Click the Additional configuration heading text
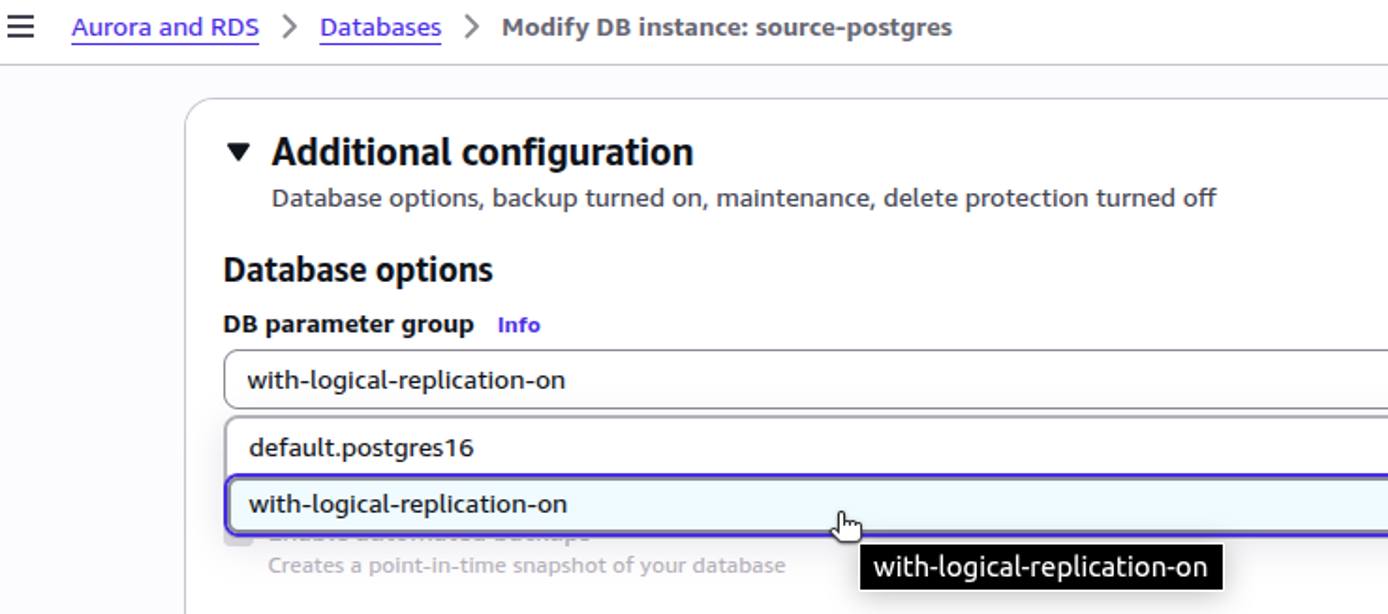 pyautogui.click(x=482, y=152)
